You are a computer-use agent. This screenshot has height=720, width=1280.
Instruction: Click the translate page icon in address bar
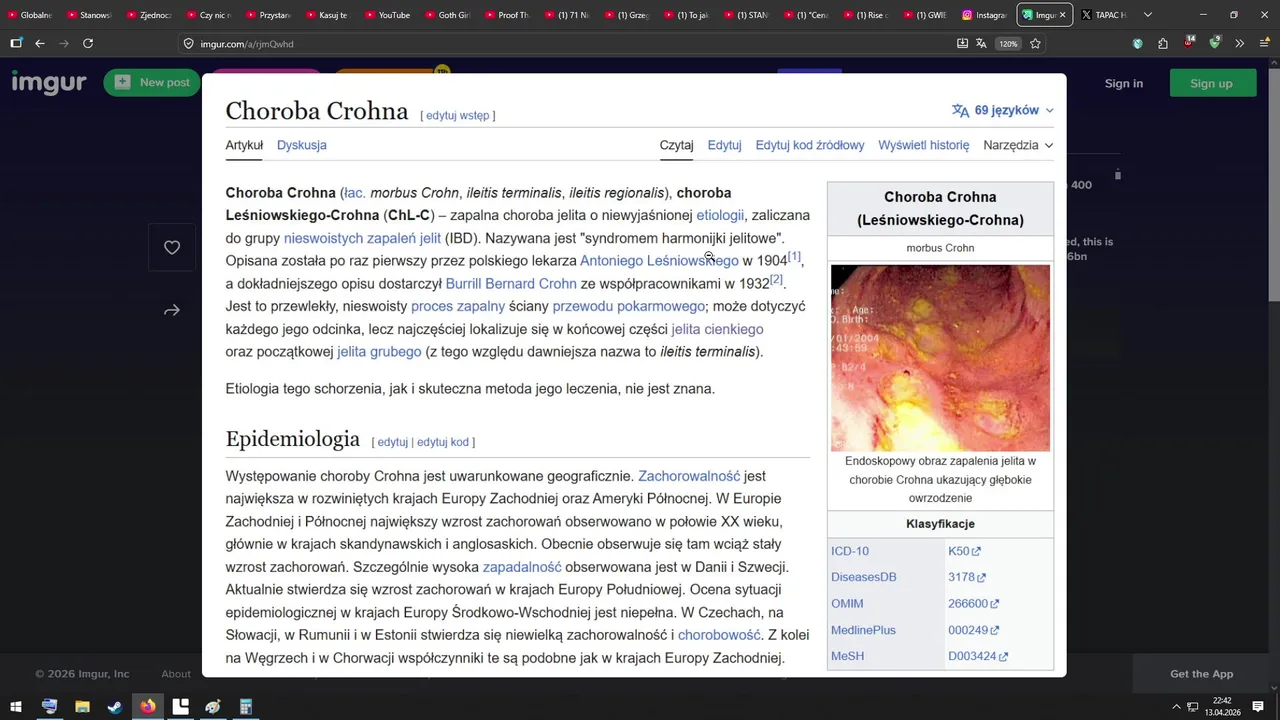coord(981,44)
